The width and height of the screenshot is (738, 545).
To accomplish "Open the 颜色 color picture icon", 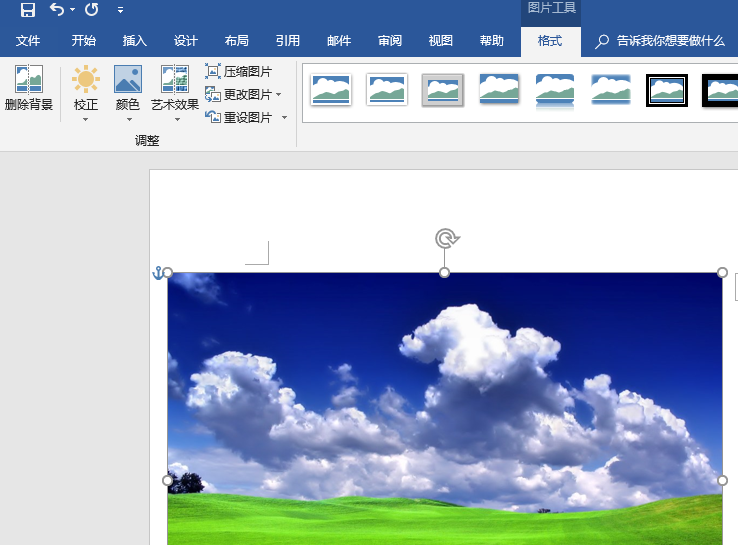I will click(128, 79).
